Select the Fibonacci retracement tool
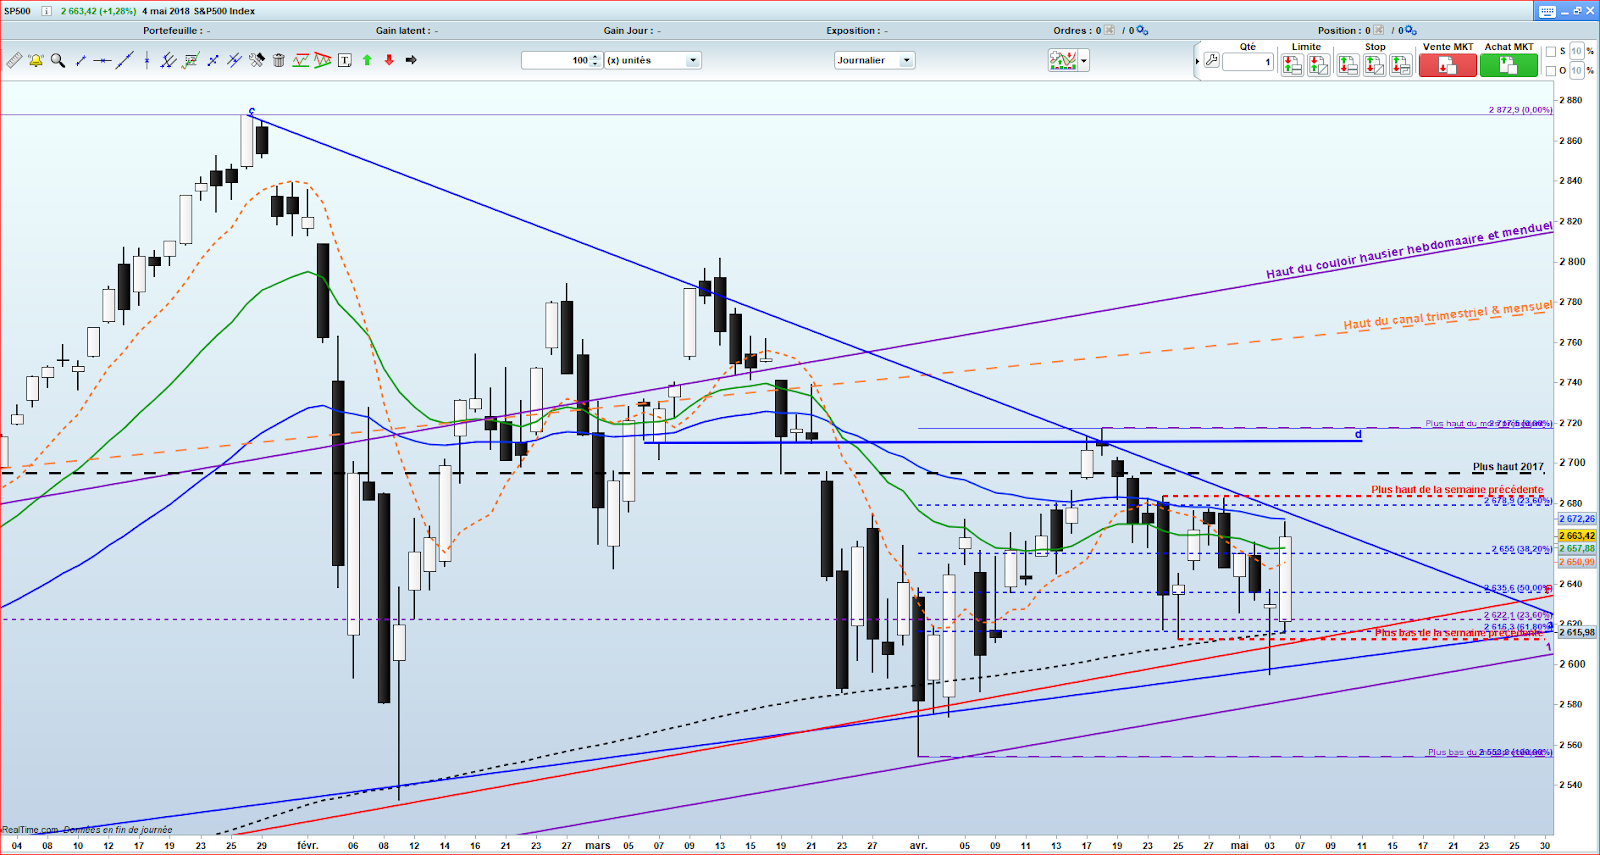 190,61
